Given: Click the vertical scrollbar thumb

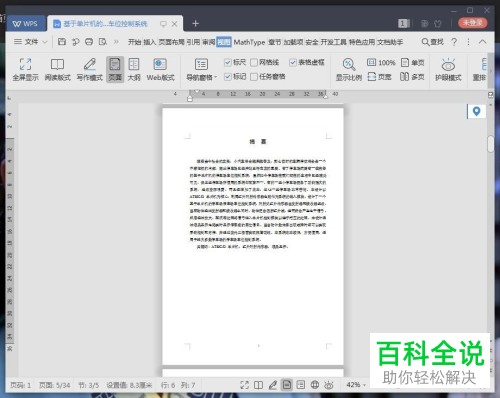Looking at the screenshot, I should [x=490, y=143].
